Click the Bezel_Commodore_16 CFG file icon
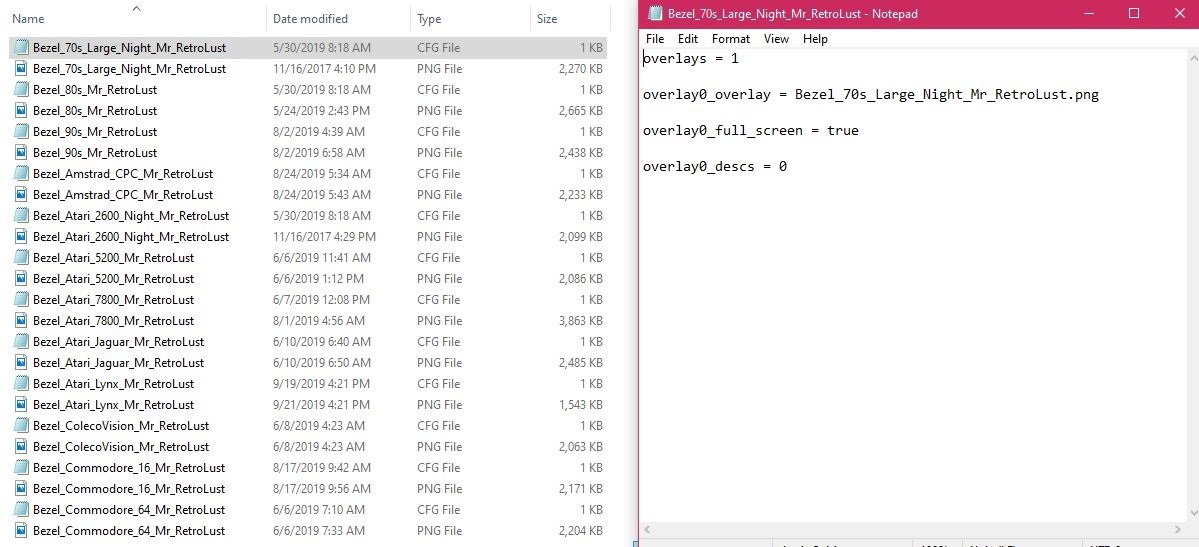This screenshot has height=547, width=1199. [x=21, y=468]
